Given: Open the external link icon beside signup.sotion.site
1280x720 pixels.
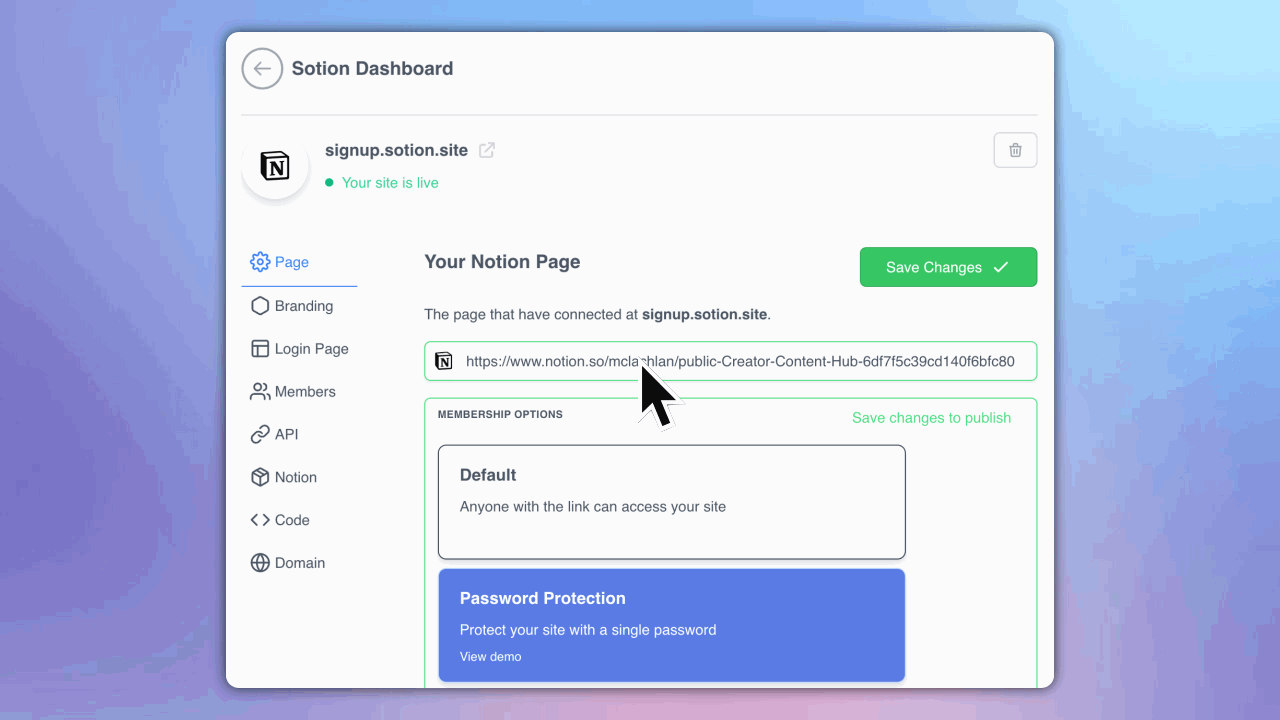Looking at the screenshot, I should tap(487, 150).
